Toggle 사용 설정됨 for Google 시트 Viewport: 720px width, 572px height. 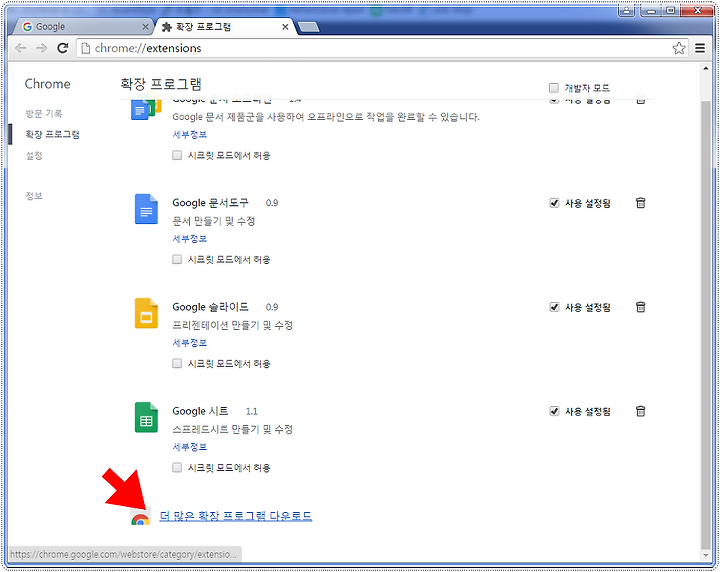point(554,411)
